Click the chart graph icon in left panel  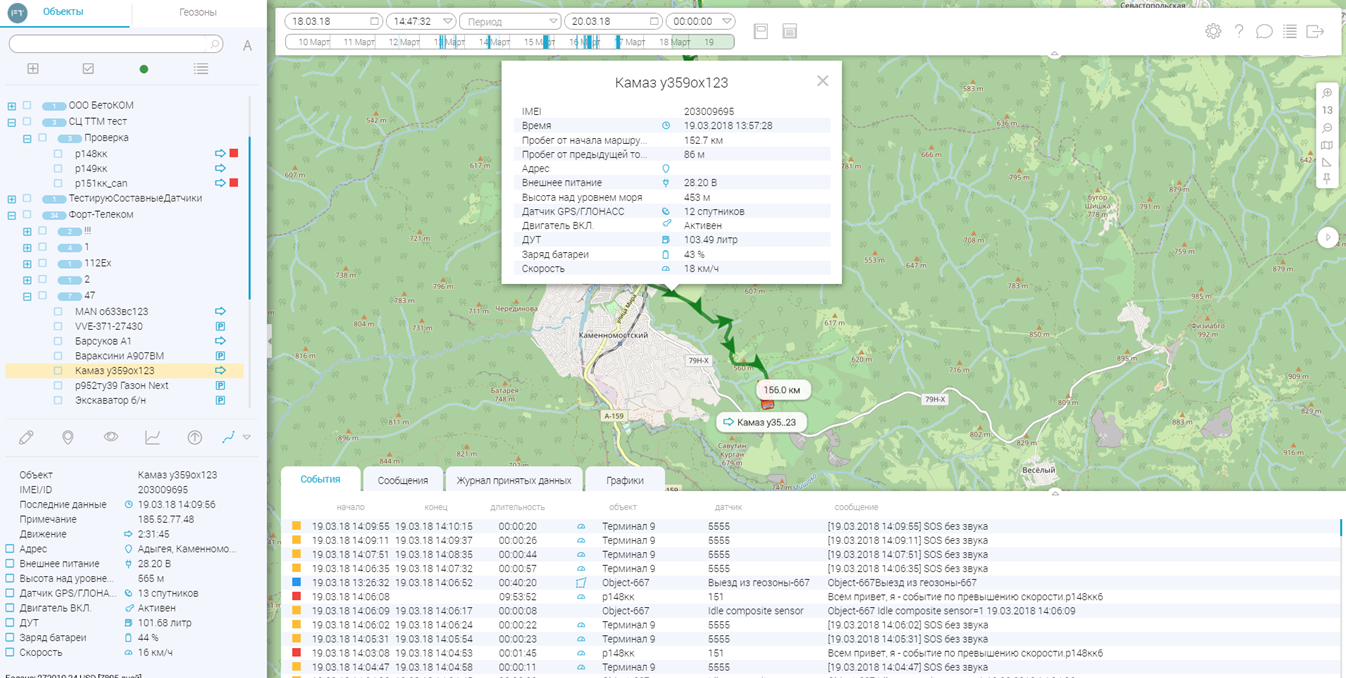coord(153,437)
